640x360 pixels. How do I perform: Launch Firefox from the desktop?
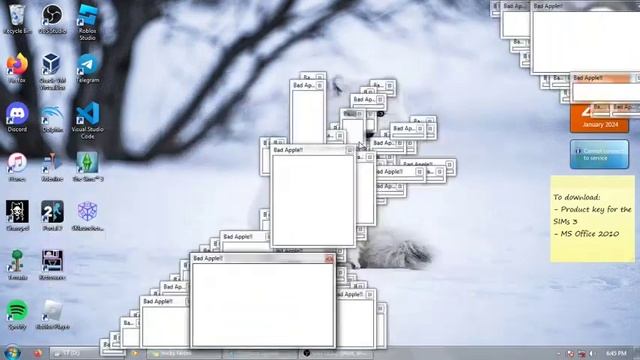coord(17,68)
